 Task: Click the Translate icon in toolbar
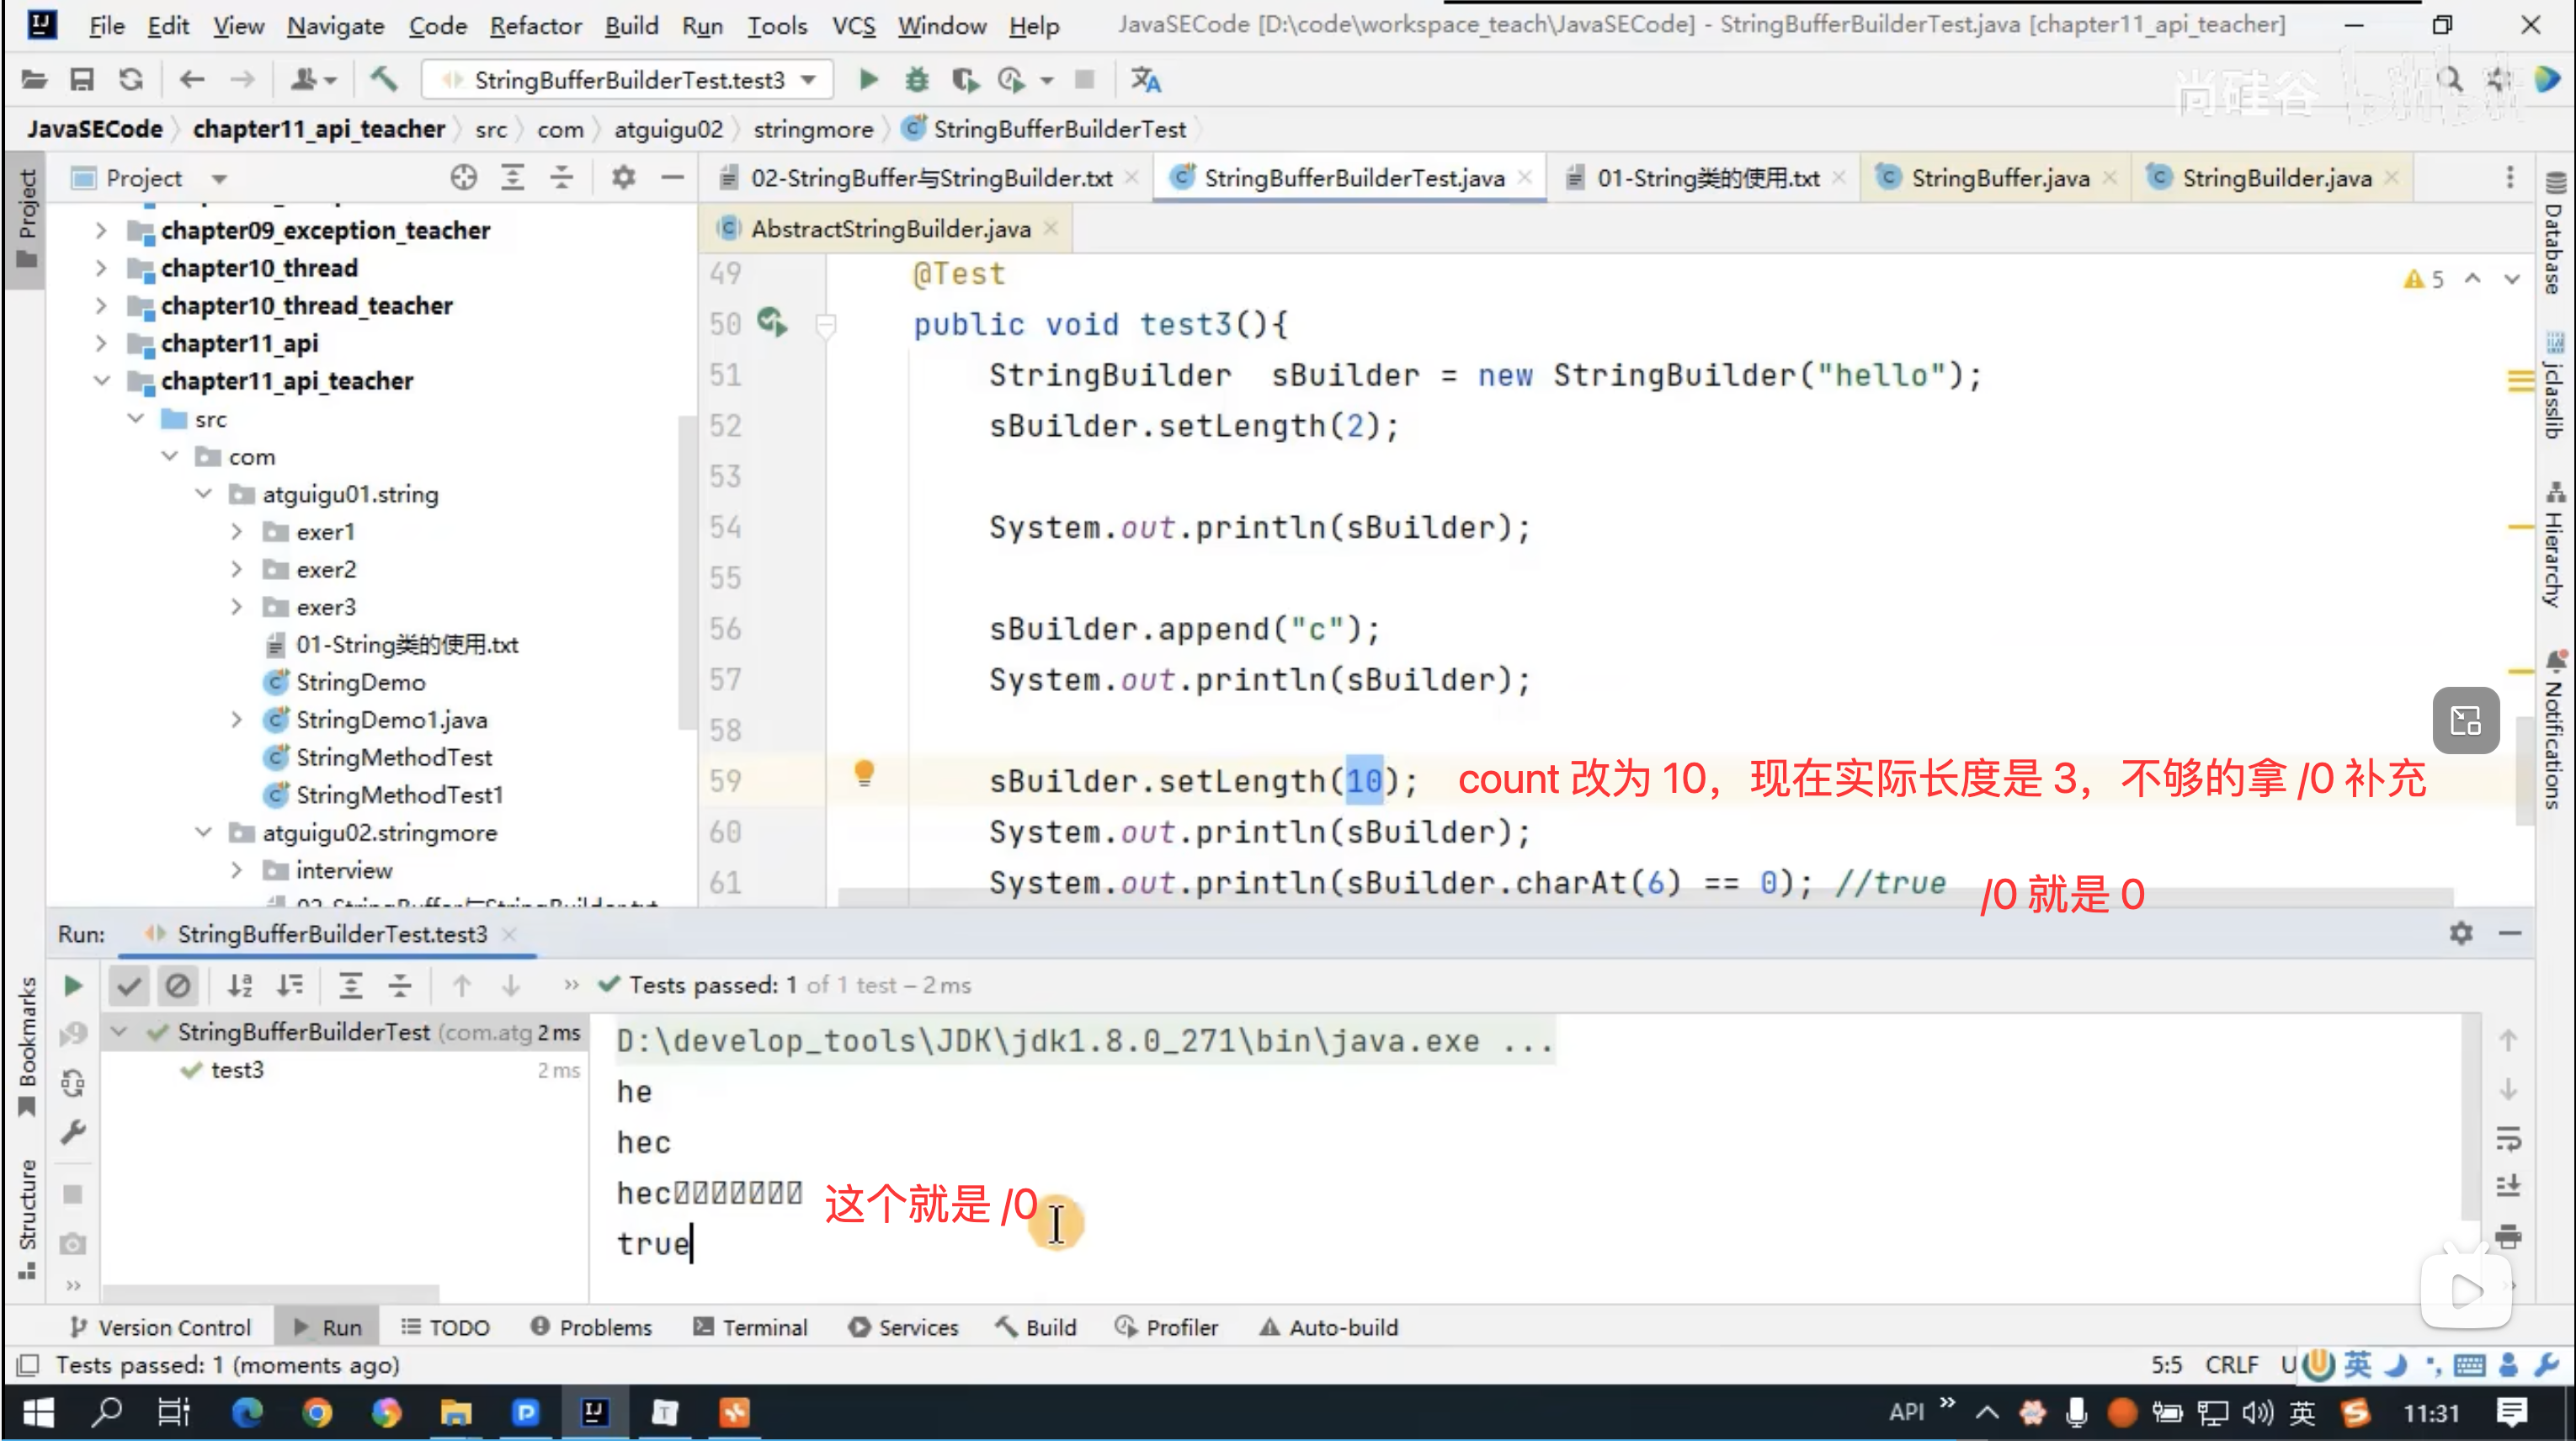(x=1146, y=80)
